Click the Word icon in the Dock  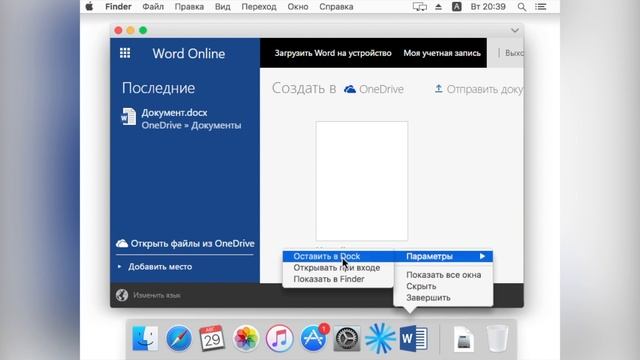(413, 338)
